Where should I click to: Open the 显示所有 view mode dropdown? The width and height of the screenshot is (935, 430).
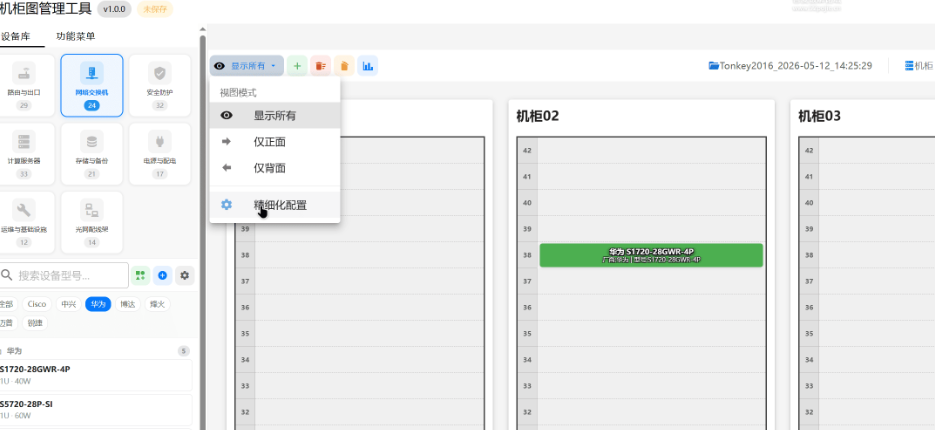coord(246,66)
